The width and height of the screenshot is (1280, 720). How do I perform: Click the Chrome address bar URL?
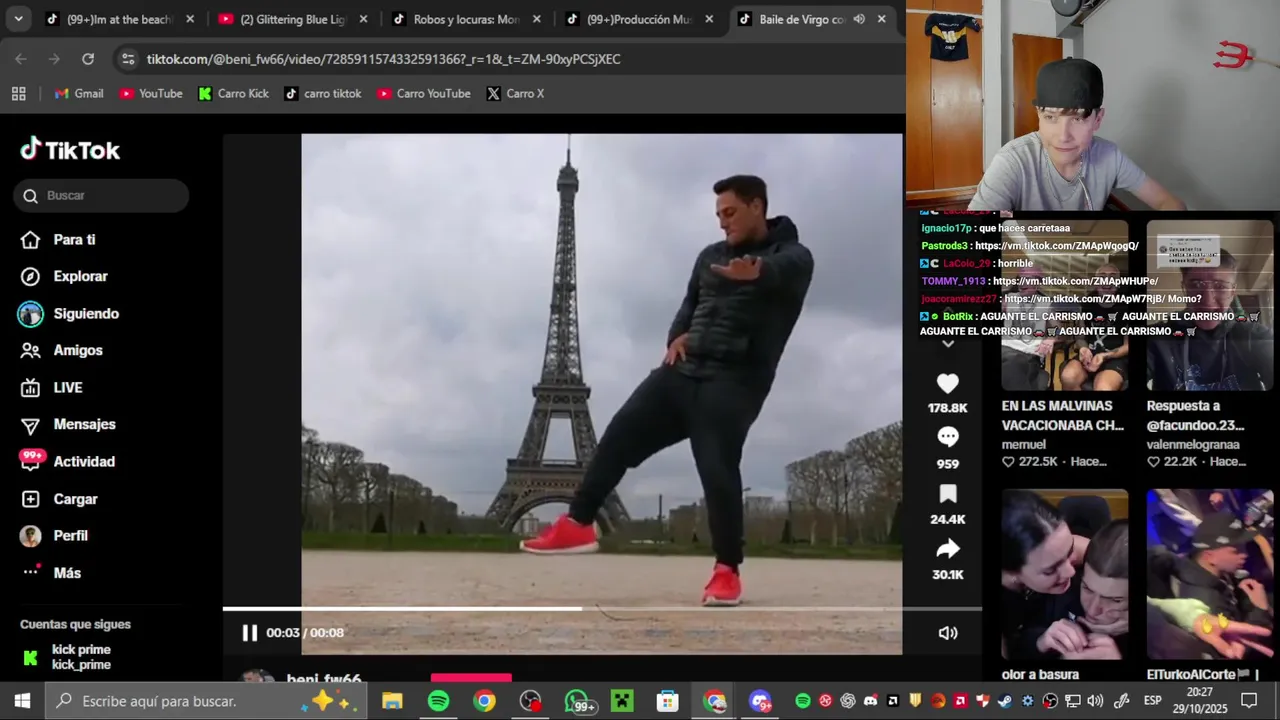tap(384, 59)
